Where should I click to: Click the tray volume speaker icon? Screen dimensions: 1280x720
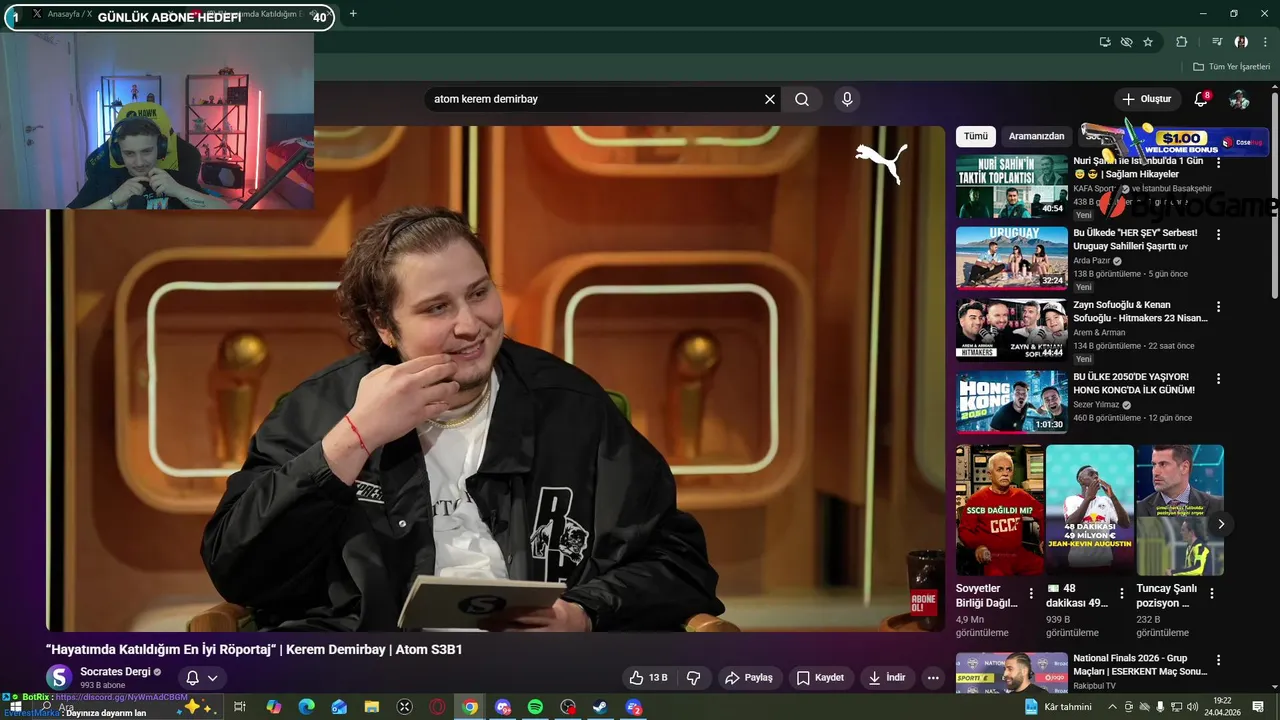tap(1193, 707)
